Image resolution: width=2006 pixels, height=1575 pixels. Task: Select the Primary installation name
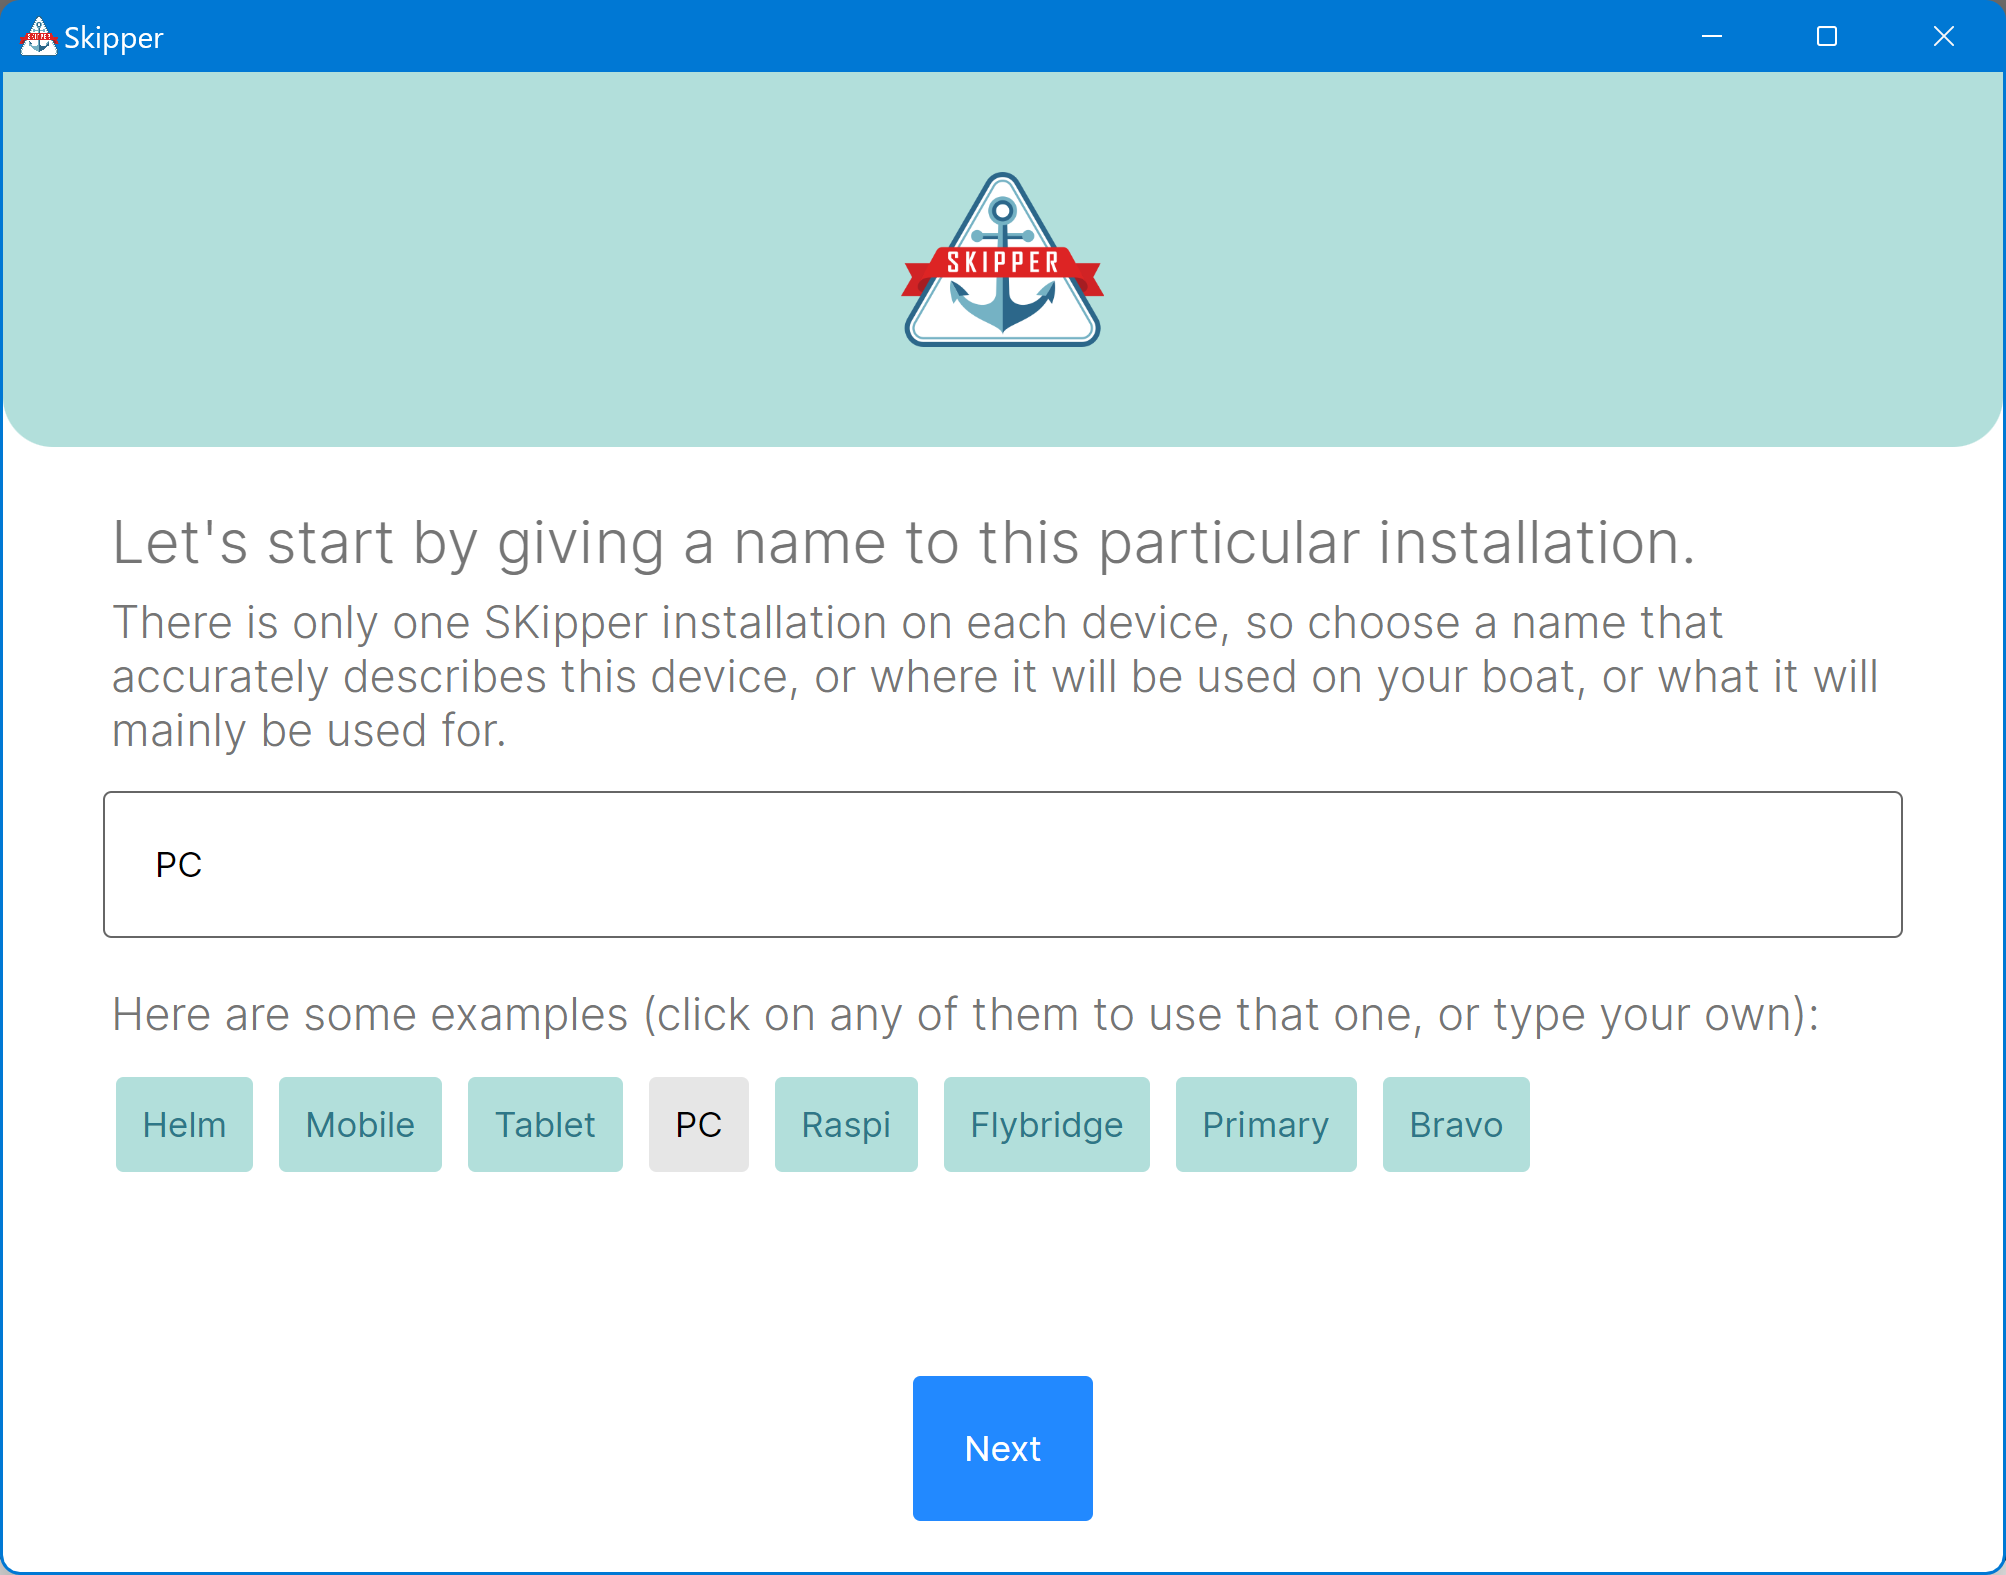pos(1265,1124)
